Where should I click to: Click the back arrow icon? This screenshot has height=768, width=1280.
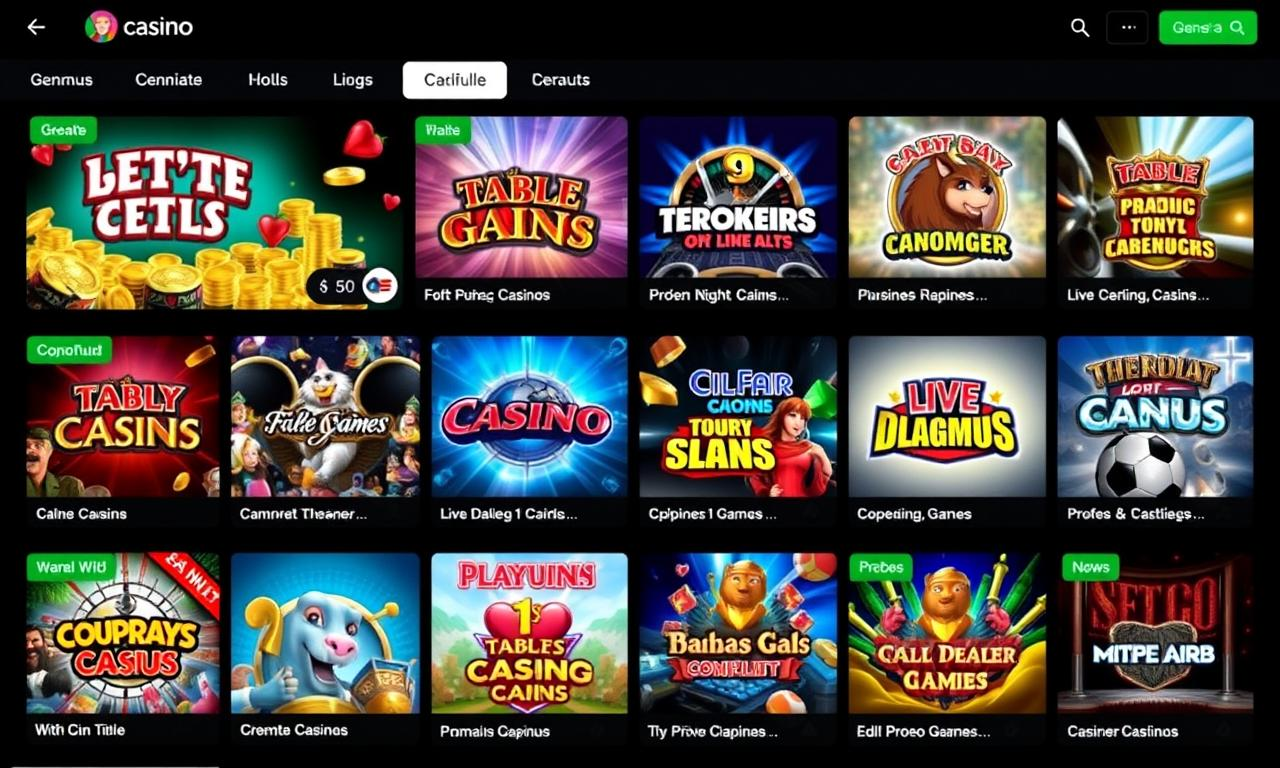click(36, 27)
